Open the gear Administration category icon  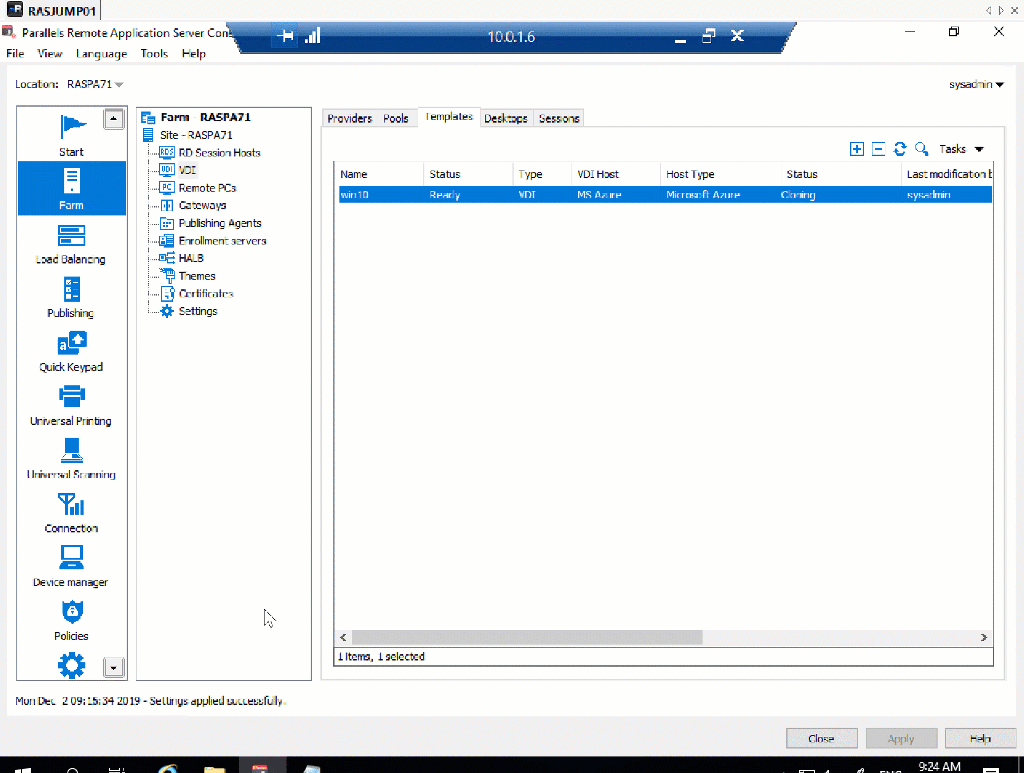point(71,665)
